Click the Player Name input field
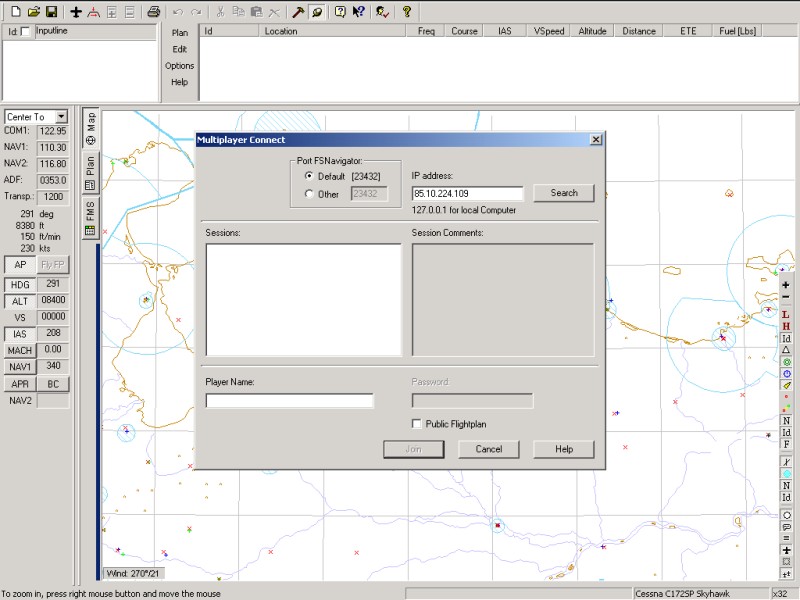Screen dimensions: 800x600 click(x=289, y=401)
